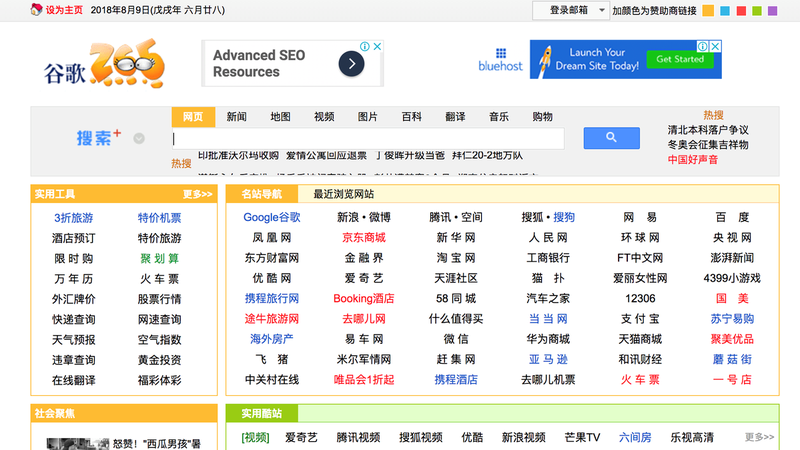
Task: Open the 天气预报 tool link
Action: pos(74,340)
